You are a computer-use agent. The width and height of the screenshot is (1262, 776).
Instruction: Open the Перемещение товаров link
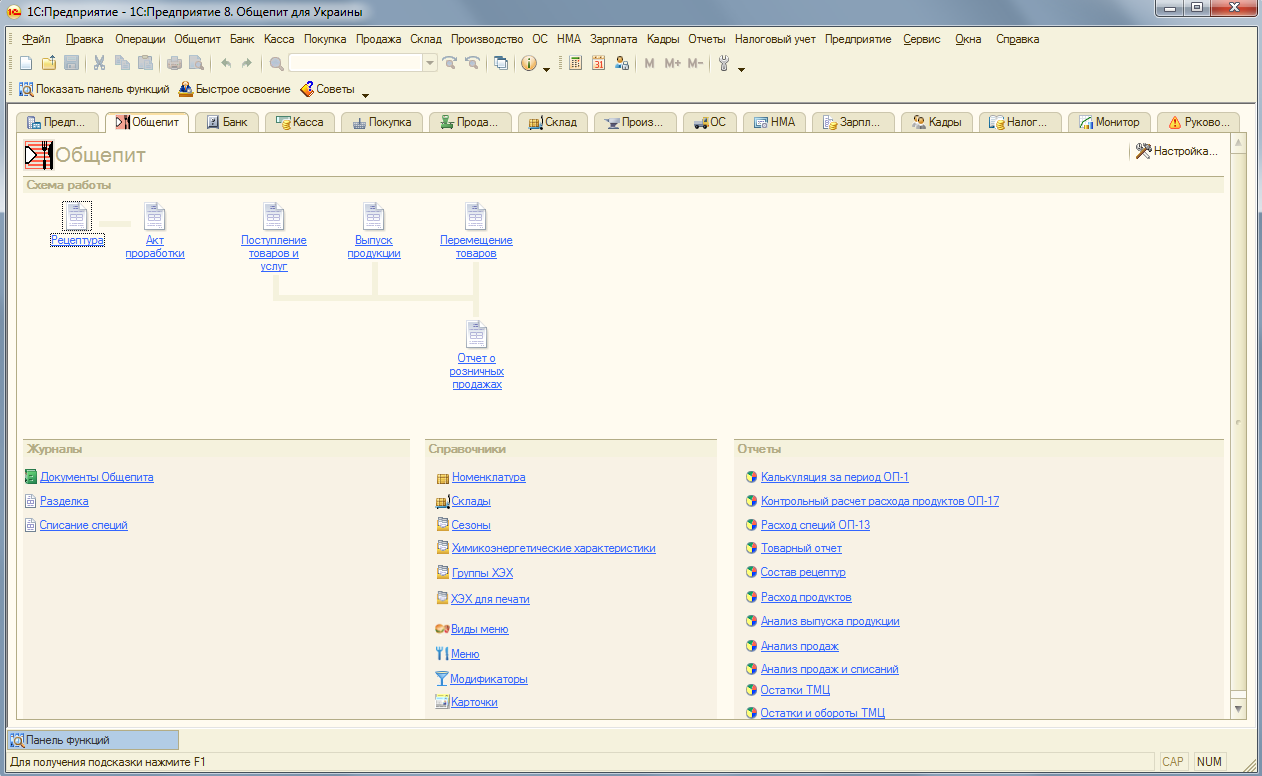click(476, 247)
